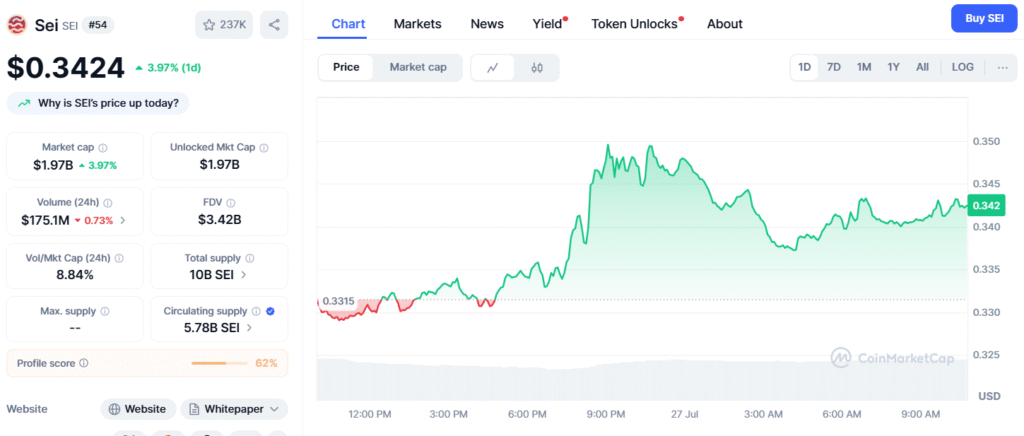Click the 27 Jul date label on axis
Viewport: 1024px width, 436px height.
684,414
